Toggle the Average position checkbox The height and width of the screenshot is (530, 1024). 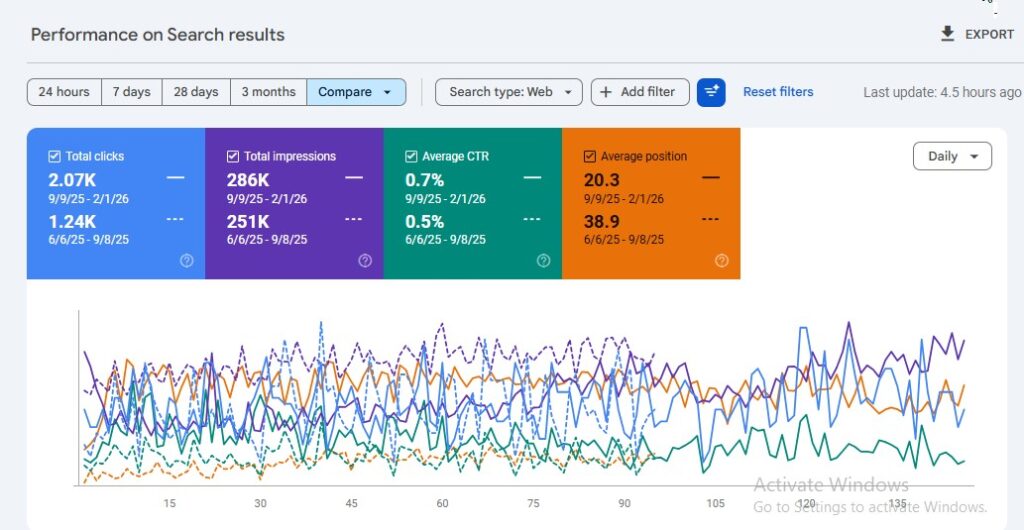[x=590, y=156]
